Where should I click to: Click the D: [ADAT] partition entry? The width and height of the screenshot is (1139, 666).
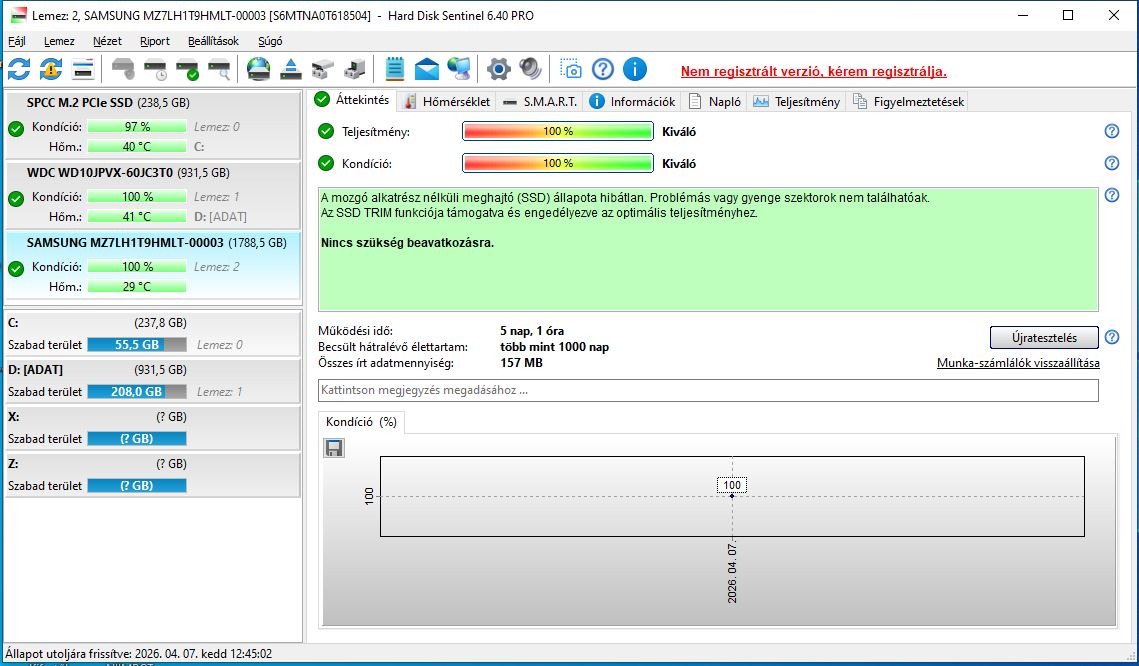[x=153, y=381]
